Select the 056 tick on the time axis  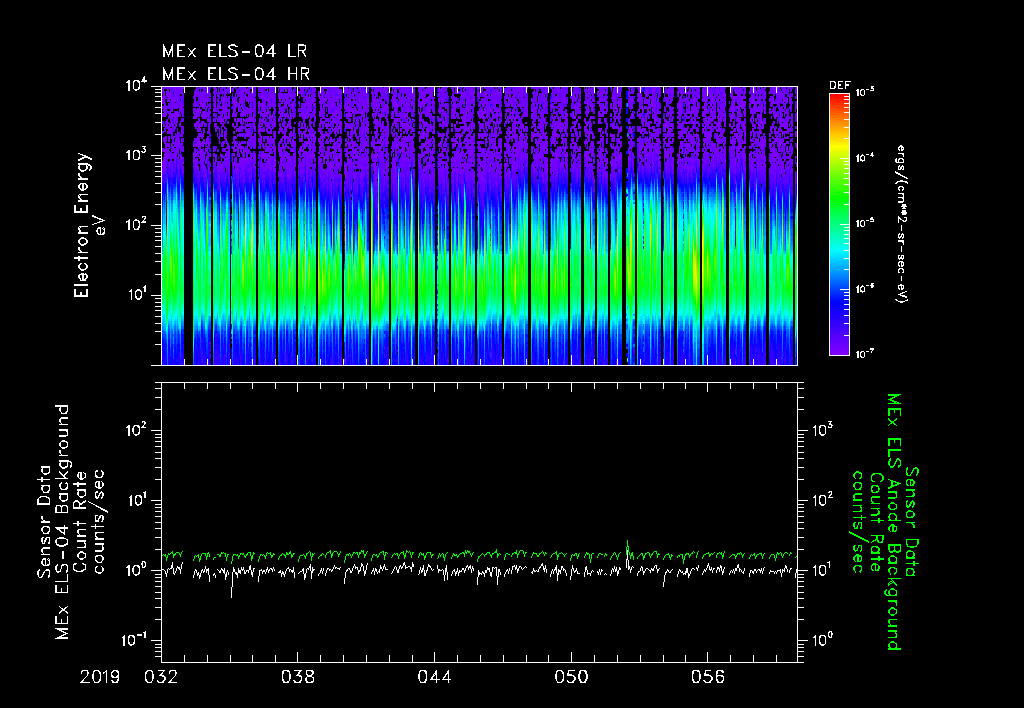(708, 677)
